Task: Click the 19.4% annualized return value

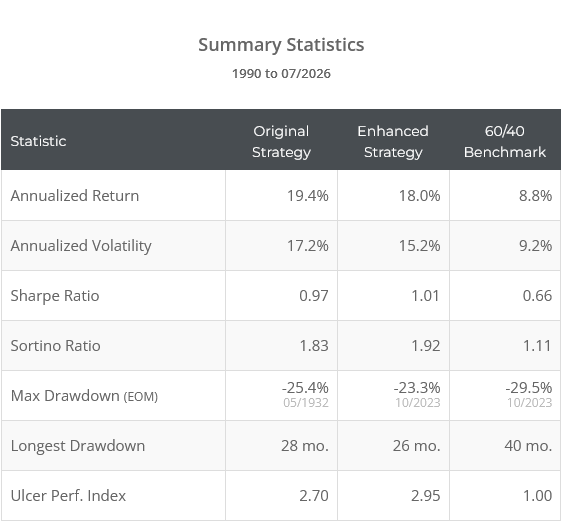Action: point(308,196)
